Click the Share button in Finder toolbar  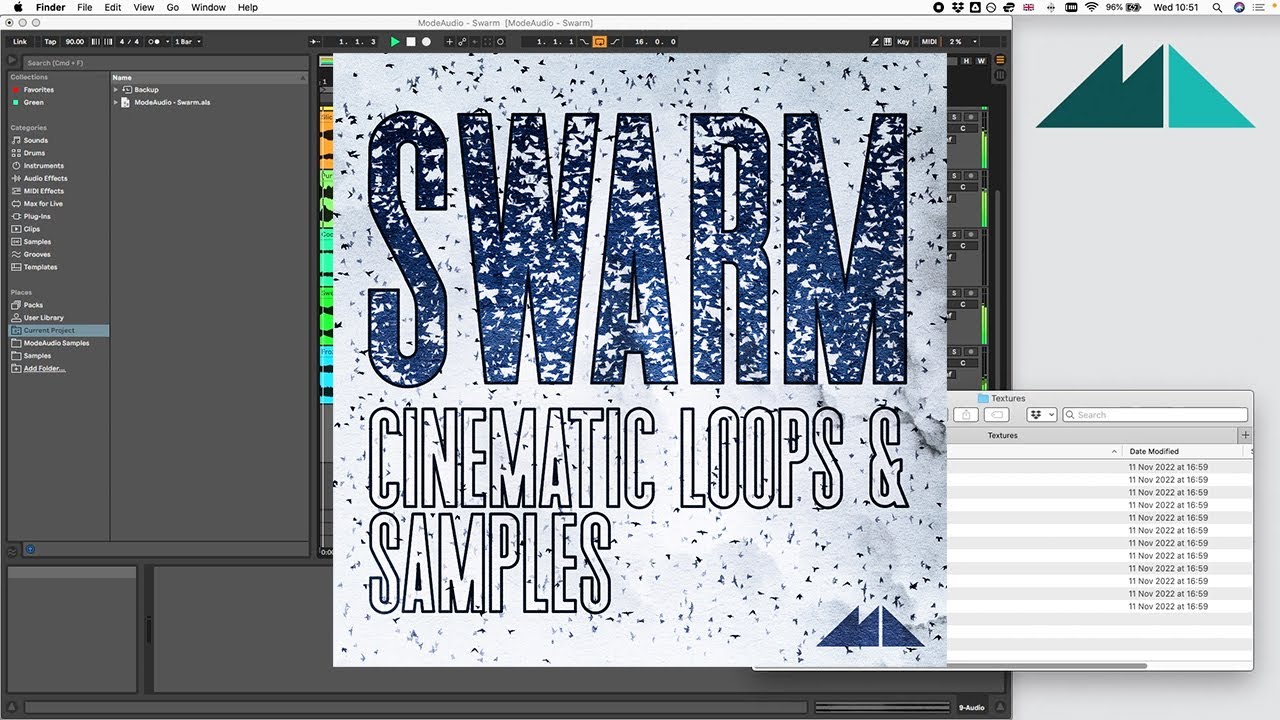pos(965,415)
